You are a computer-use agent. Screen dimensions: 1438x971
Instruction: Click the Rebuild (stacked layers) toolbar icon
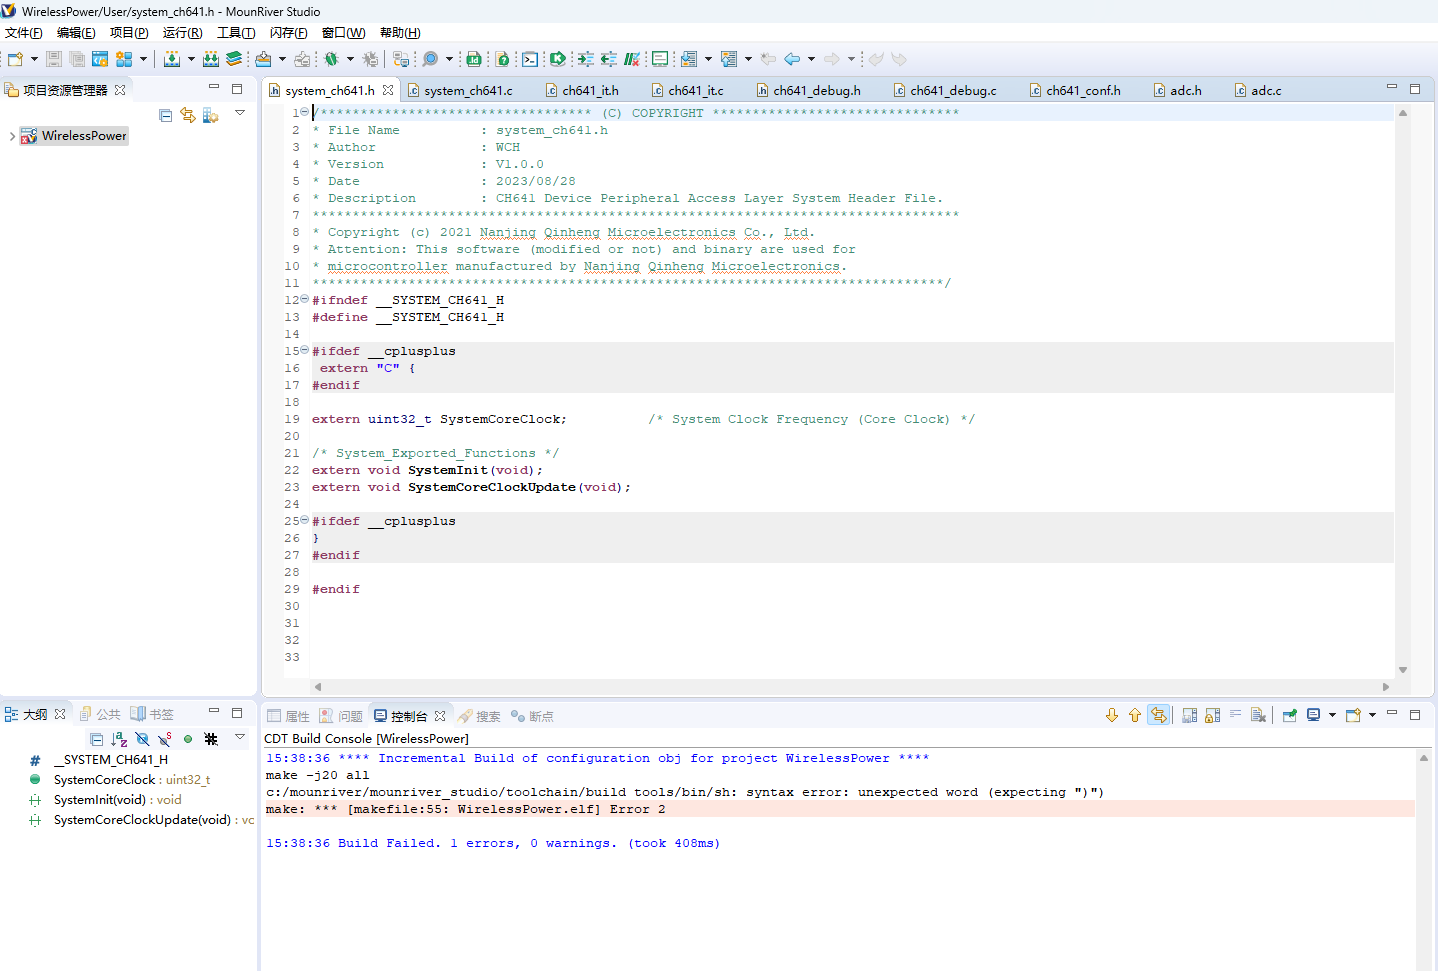(234, 59)
